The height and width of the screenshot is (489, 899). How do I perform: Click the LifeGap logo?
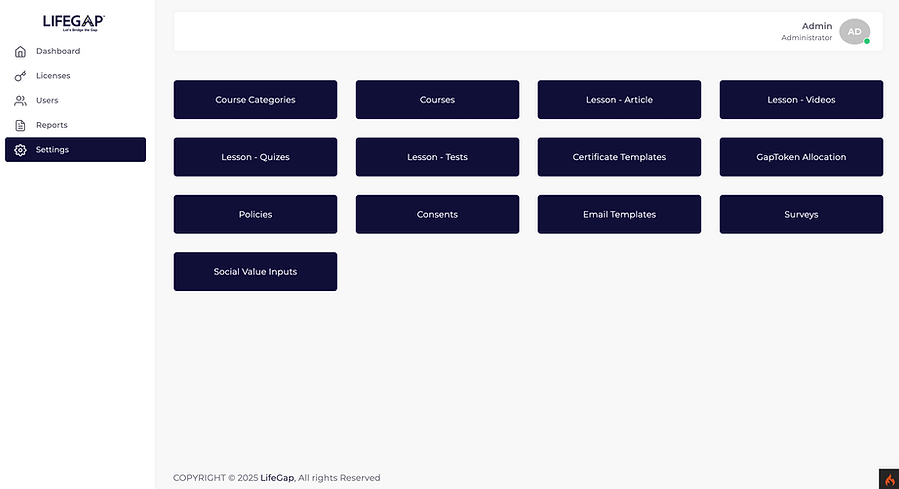click(74, 22)
